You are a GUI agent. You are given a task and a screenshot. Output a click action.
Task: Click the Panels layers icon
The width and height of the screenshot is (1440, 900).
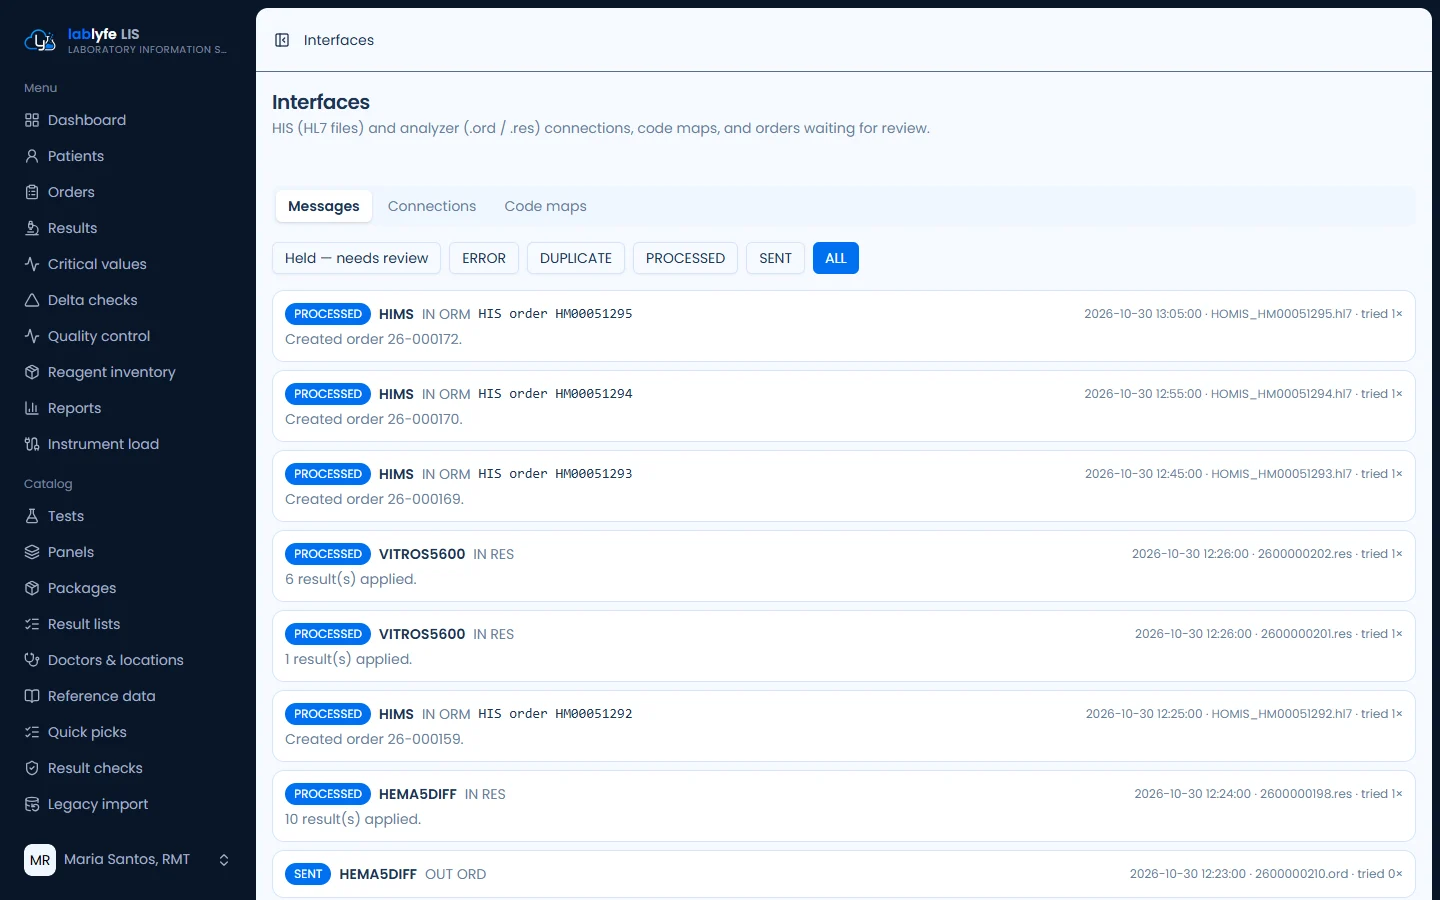[x=32, y=552]
